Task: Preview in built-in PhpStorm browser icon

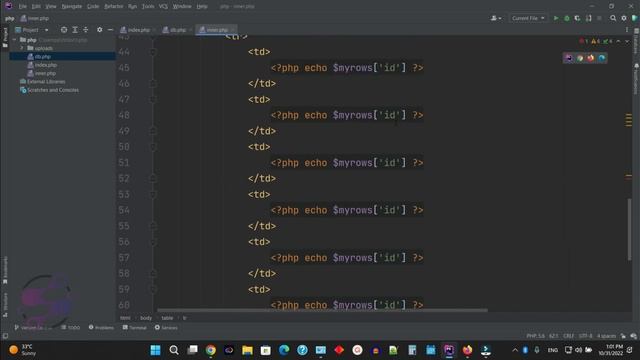Action: tap(569, 58)
